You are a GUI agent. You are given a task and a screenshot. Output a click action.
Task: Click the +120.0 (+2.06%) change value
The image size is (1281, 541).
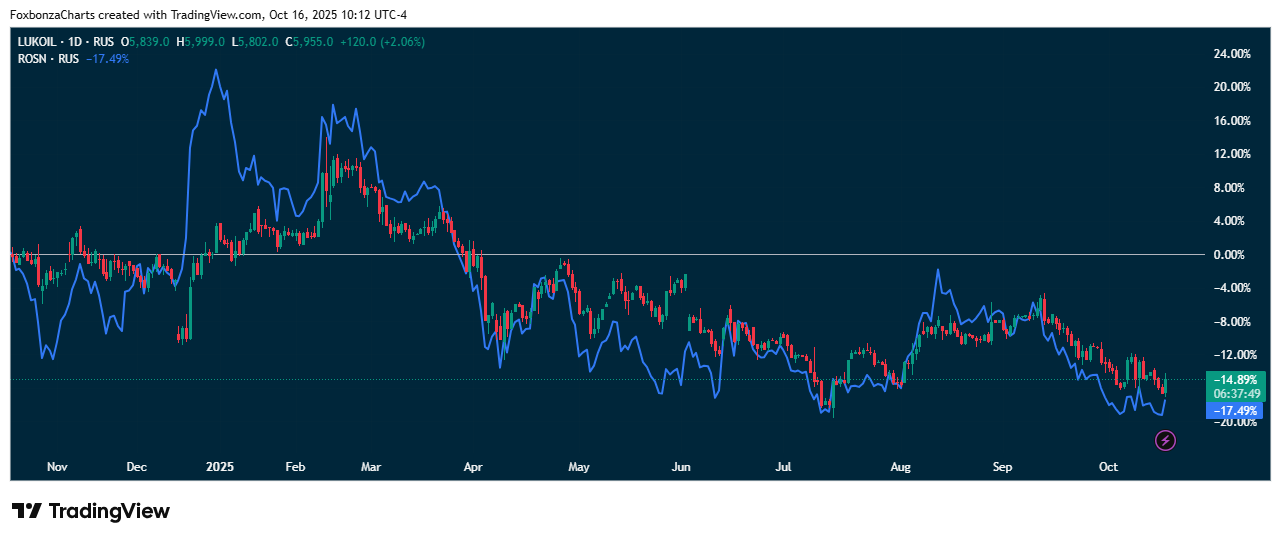382,43
